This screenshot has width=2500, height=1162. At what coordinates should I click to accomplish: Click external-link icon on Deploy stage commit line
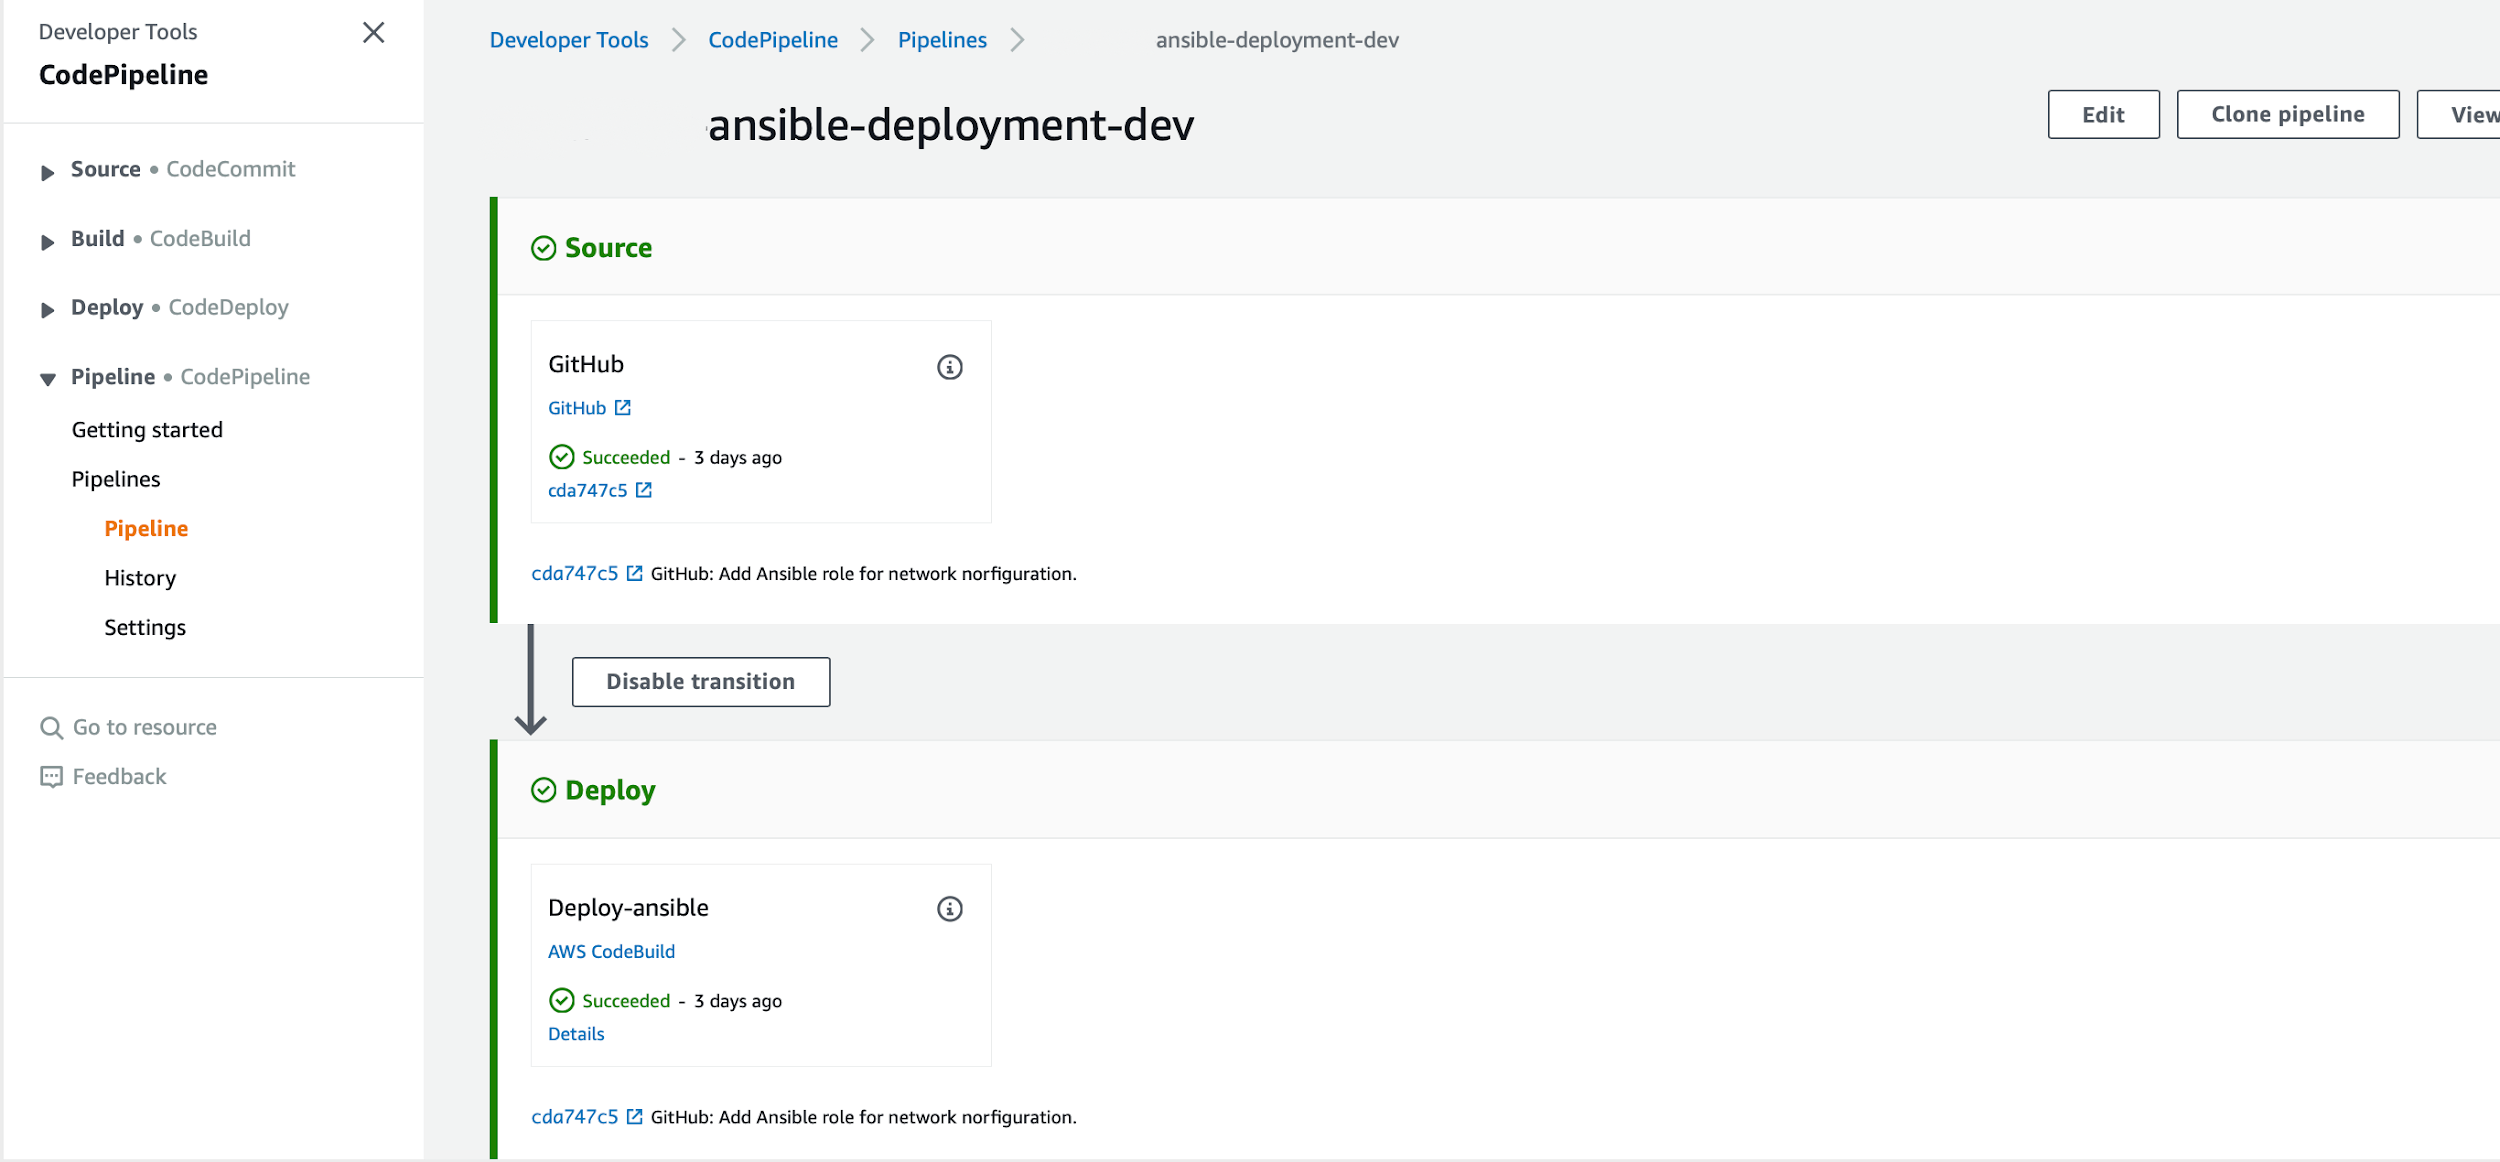click(635, 1117)
